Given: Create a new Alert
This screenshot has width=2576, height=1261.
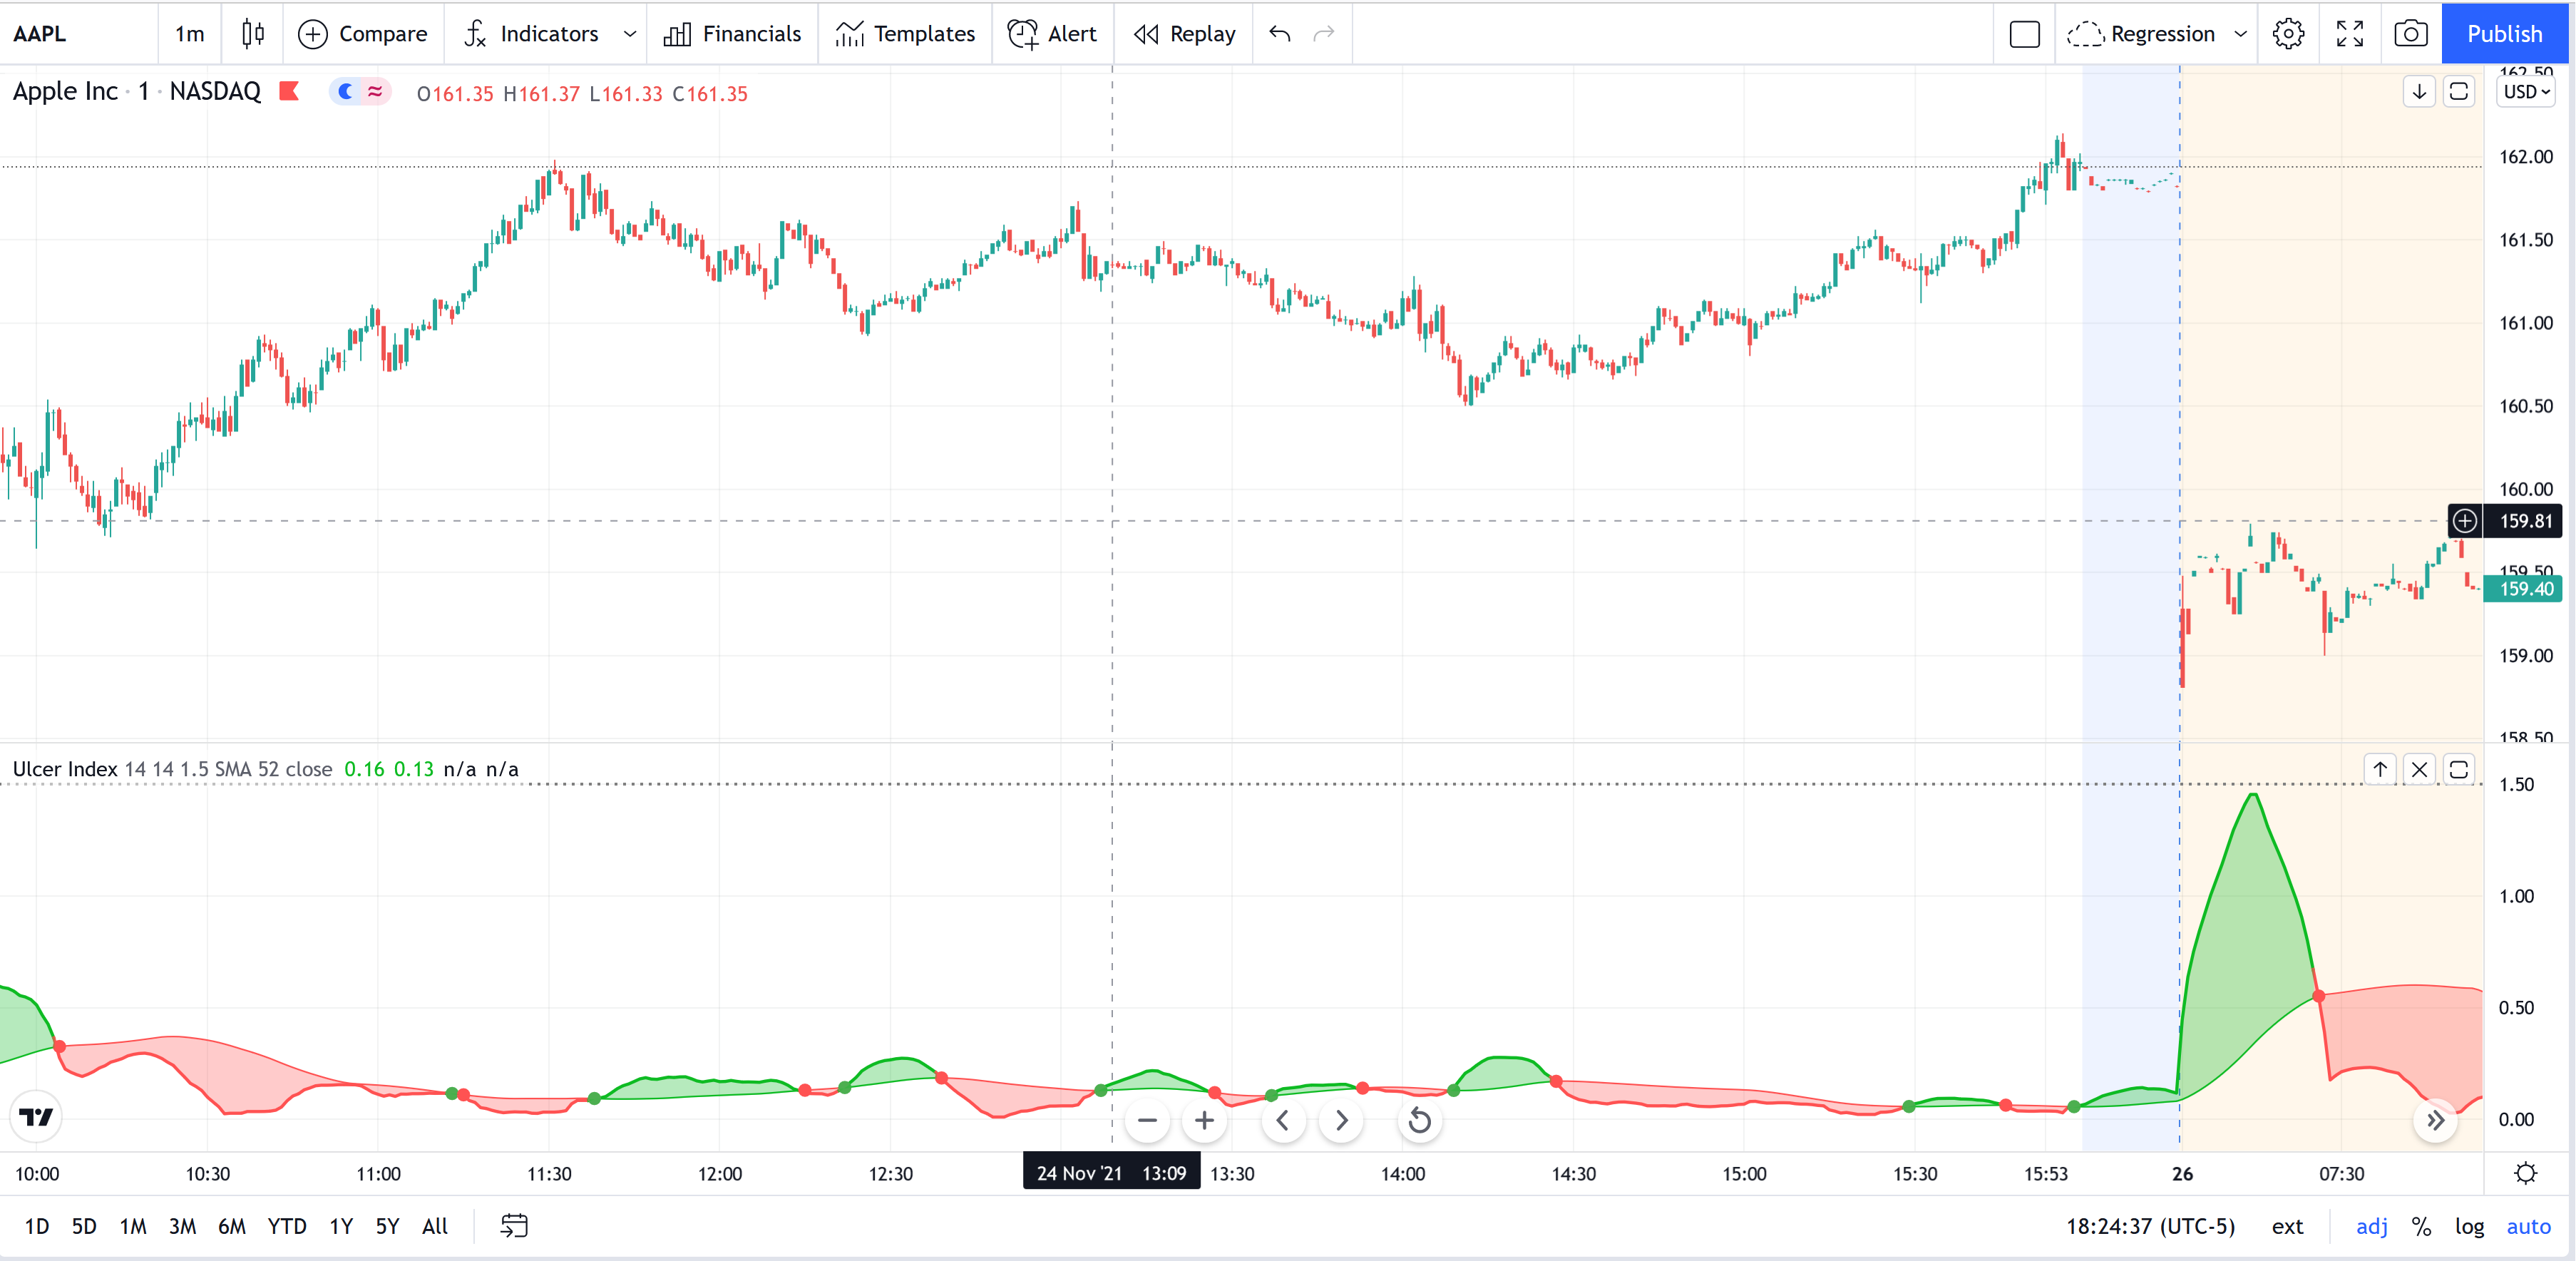Looking at the screenshot, I should coord(1052,34).
